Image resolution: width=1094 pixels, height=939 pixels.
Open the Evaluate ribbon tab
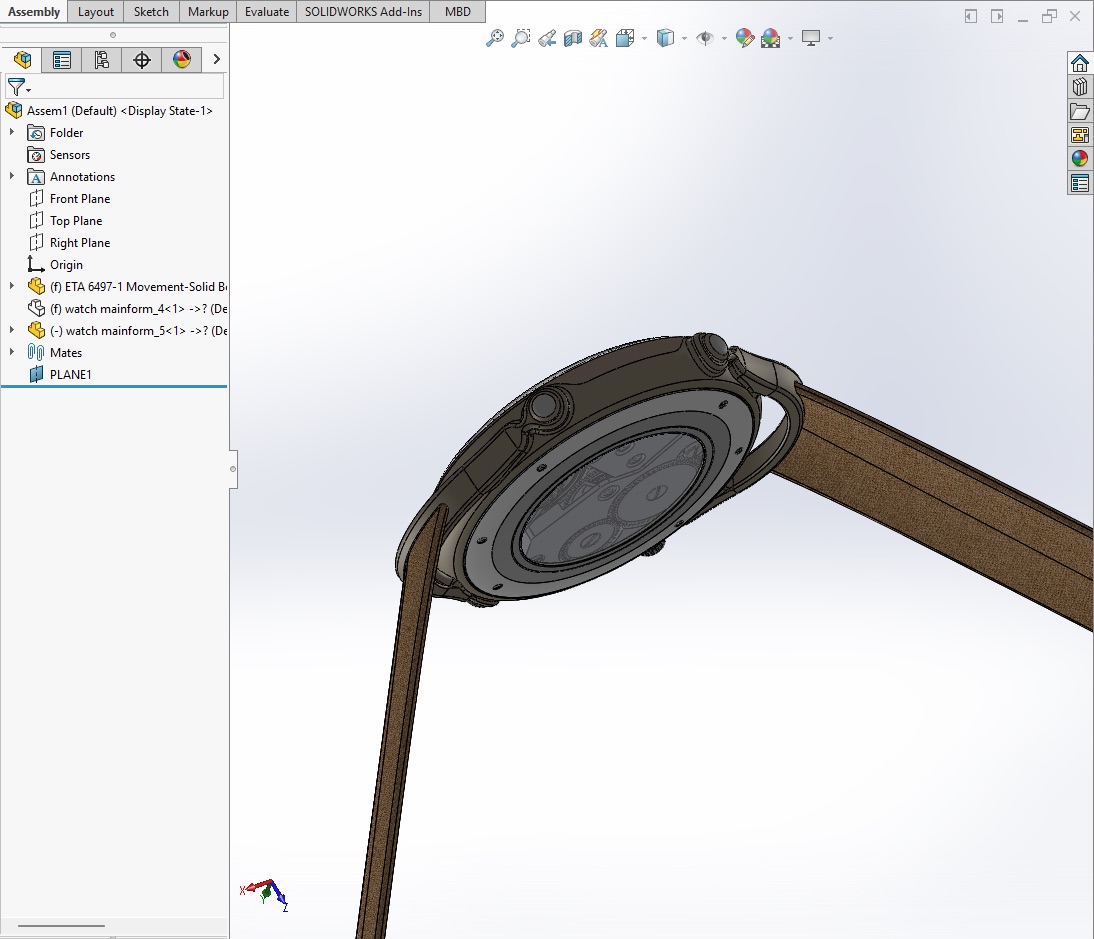267,12
